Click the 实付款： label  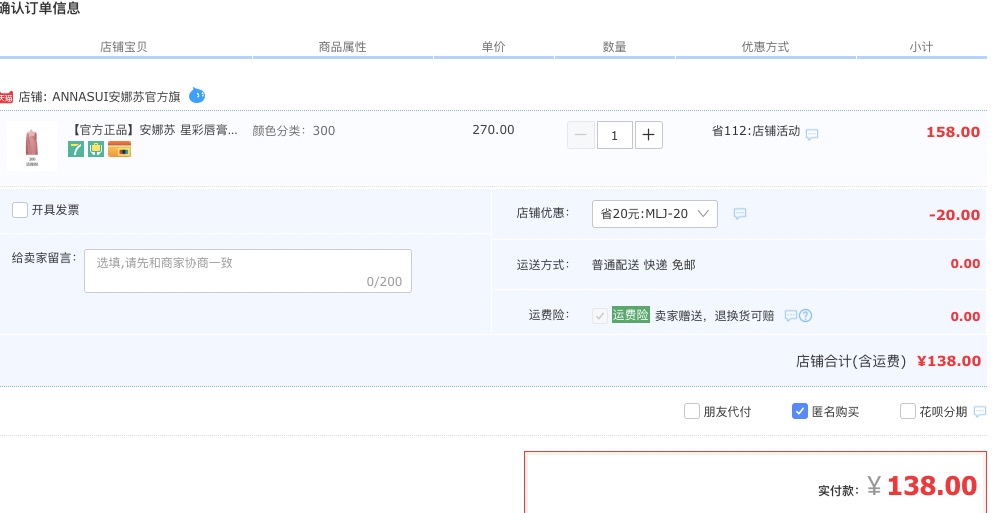tap(839, 491)
